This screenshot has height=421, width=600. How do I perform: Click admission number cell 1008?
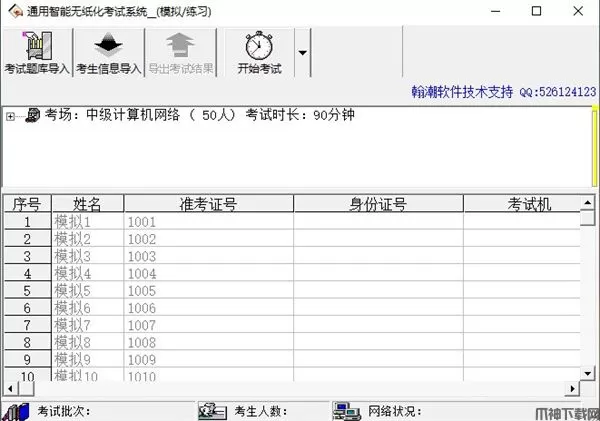[209, 342]
